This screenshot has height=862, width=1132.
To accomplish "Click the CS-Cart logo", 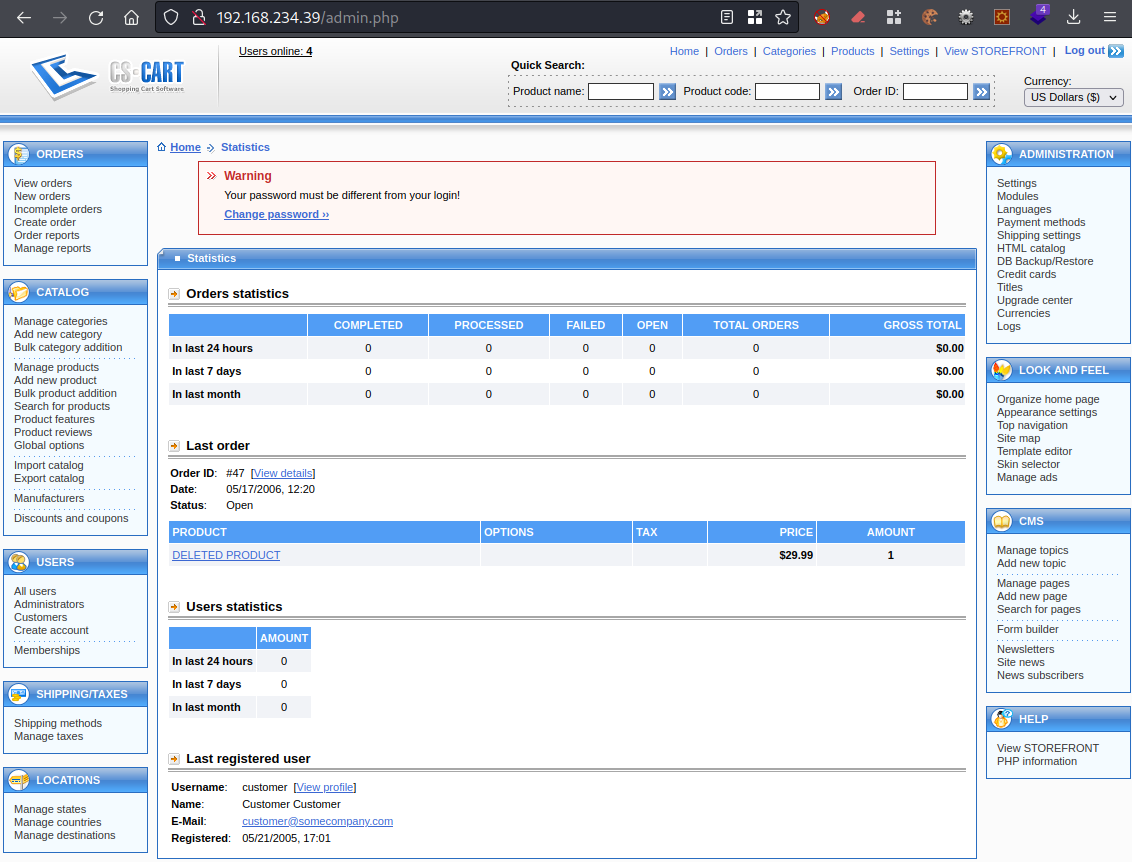I will tap(107, 76).
